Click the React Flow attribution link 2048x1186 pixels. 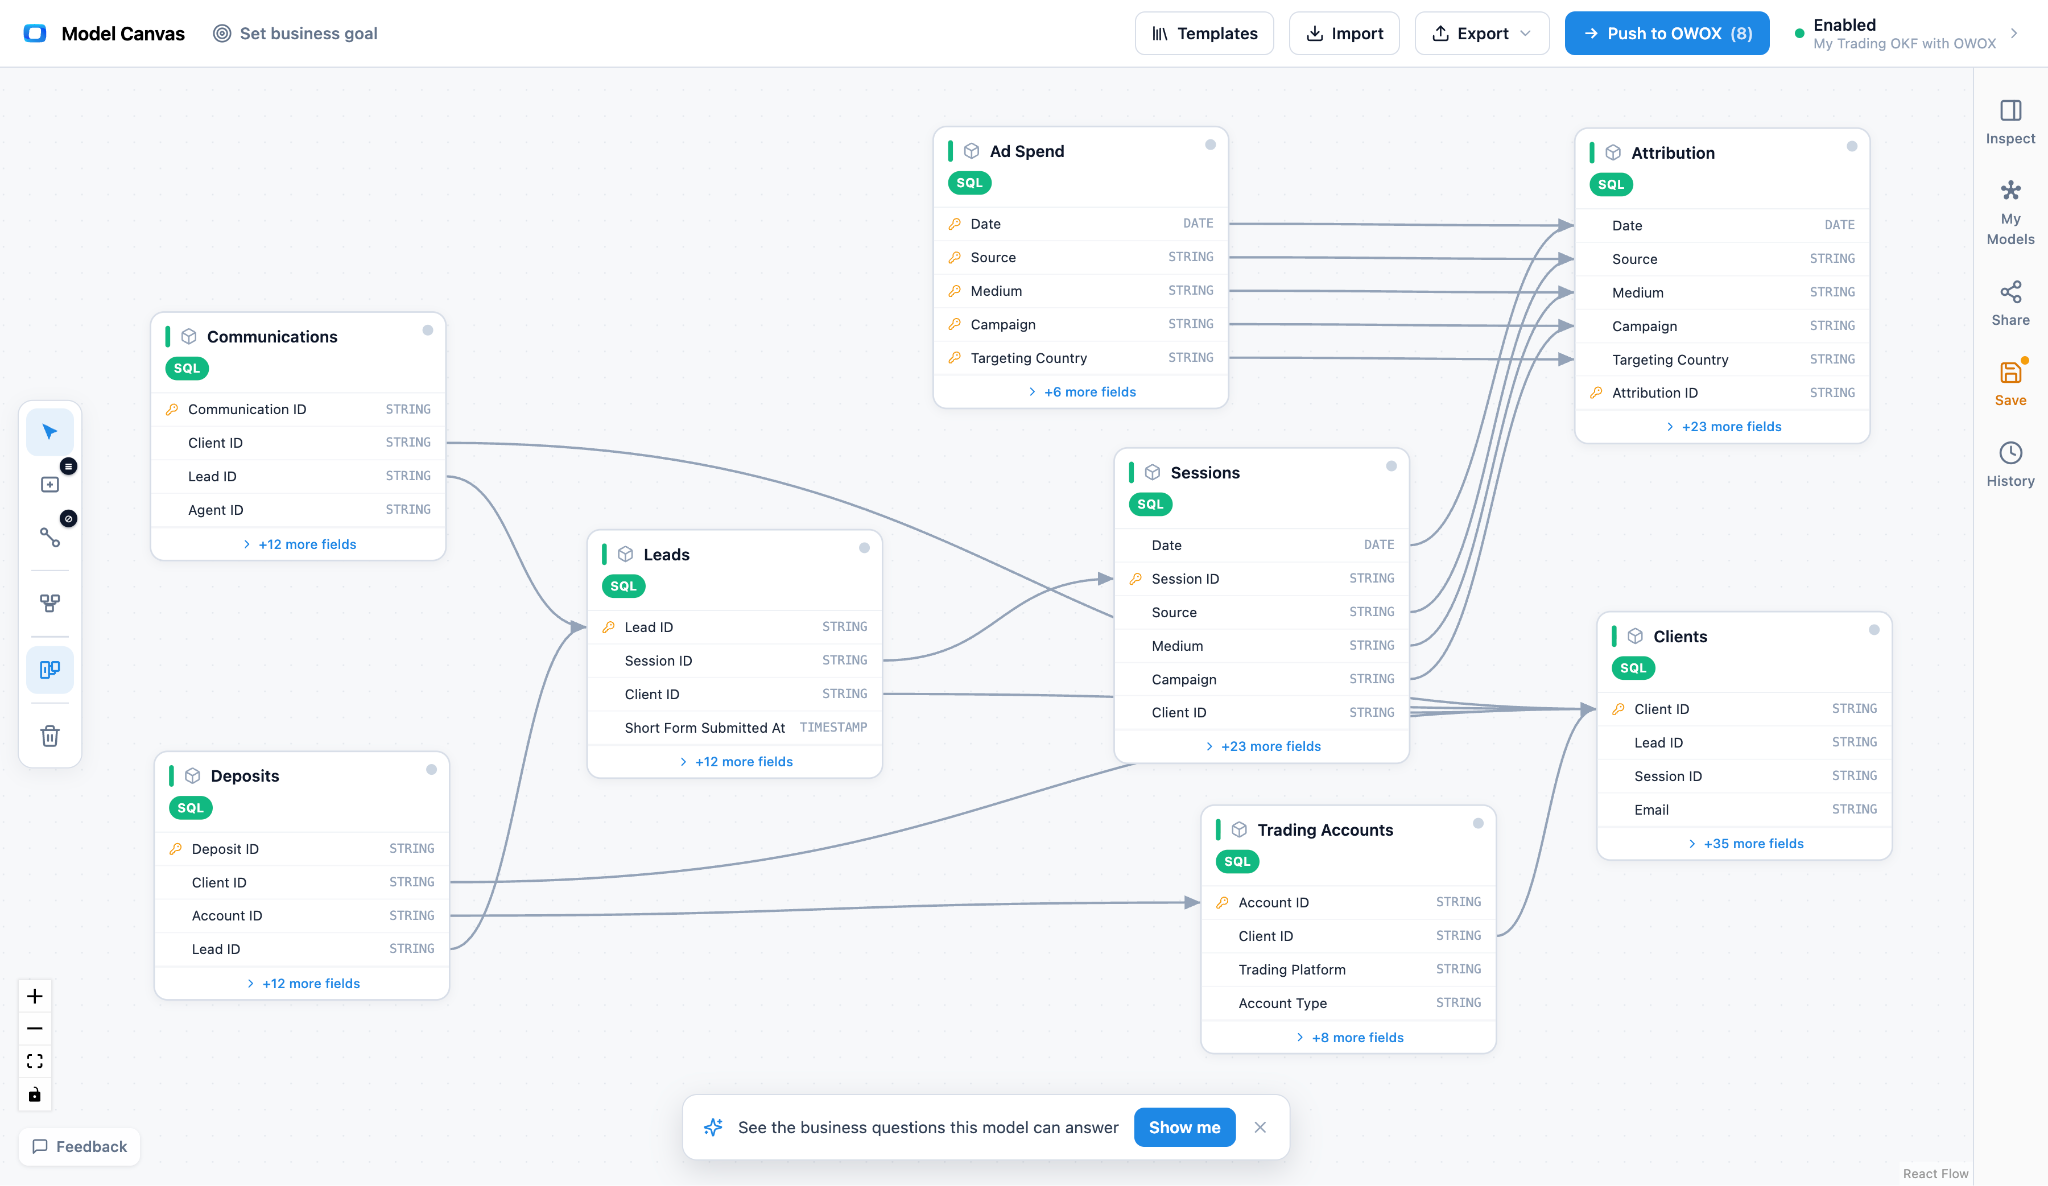pyautogui.click(x=1935, y=1173)
